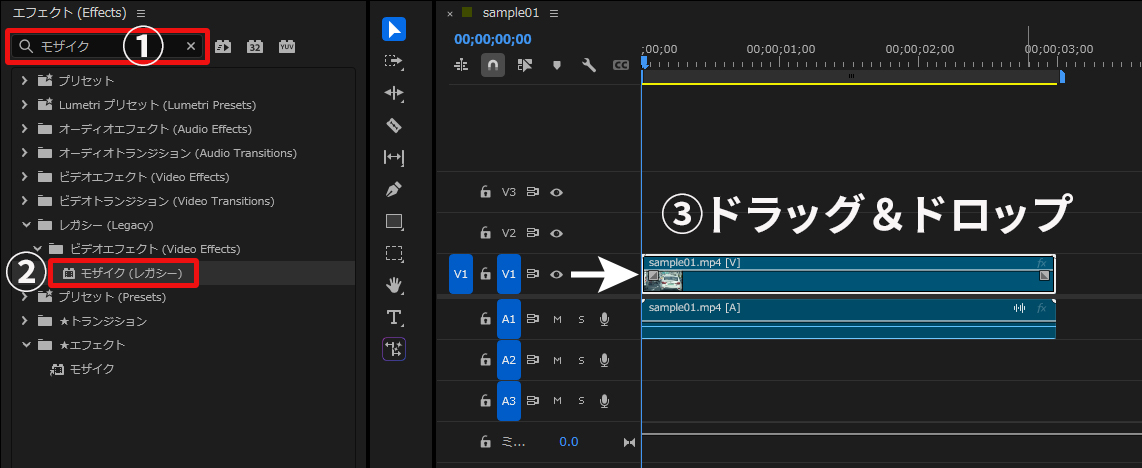Click the CC captions track icon

tap(621, 65)
